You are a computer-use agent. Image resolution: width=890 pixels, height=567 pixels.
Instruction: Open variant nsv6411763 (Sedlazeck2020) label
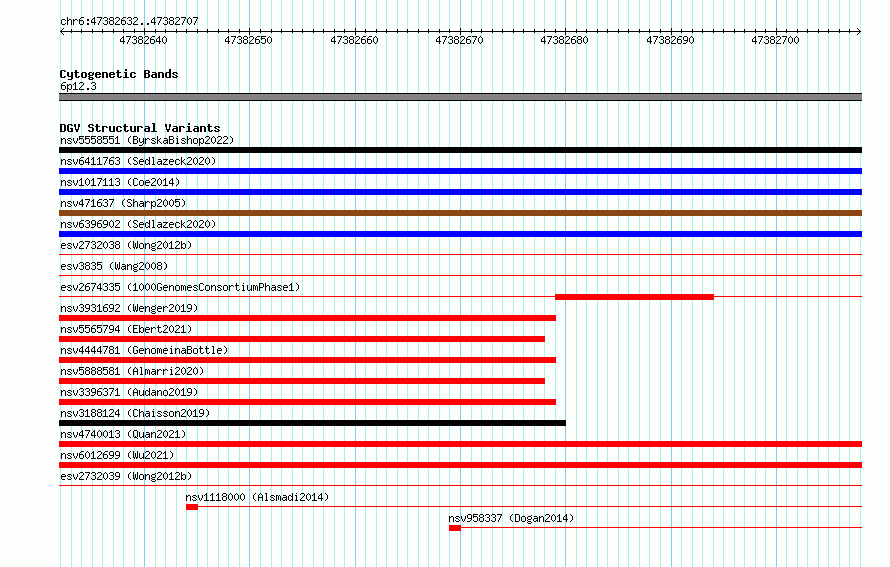[x=138, y=161]
